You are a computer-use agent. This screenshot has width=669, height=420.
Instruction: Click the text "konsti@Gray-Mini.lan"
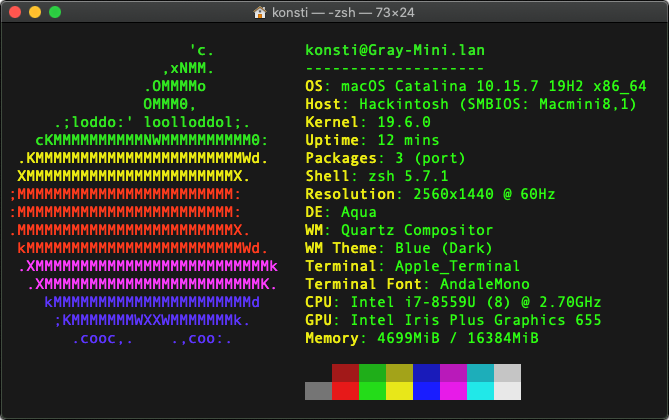(x=395, y=50)
